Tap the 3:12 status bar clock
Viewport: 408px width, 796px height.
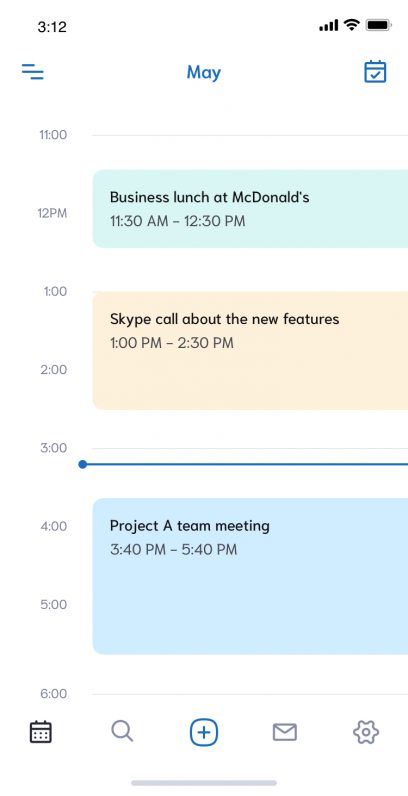(52, 26)
